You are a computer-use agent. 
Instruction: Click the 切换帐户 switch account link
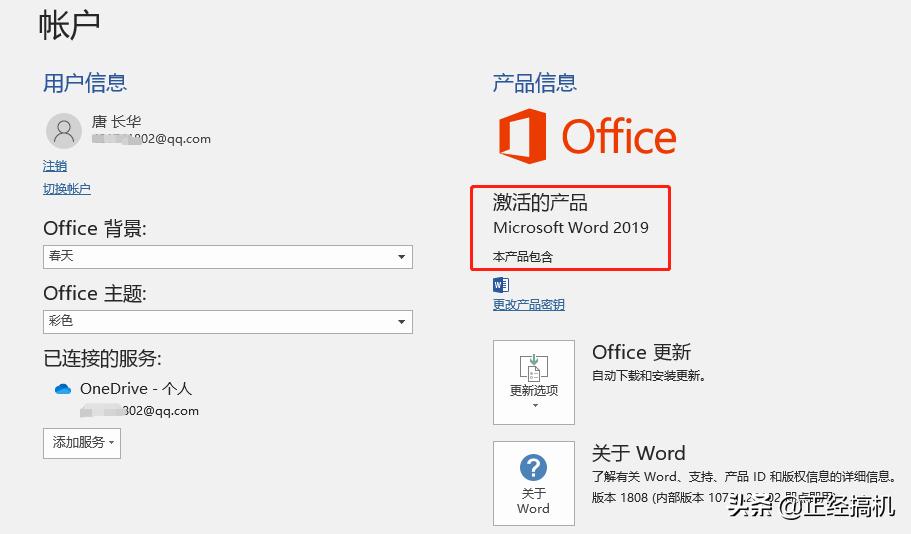click(x=67, y=189)
